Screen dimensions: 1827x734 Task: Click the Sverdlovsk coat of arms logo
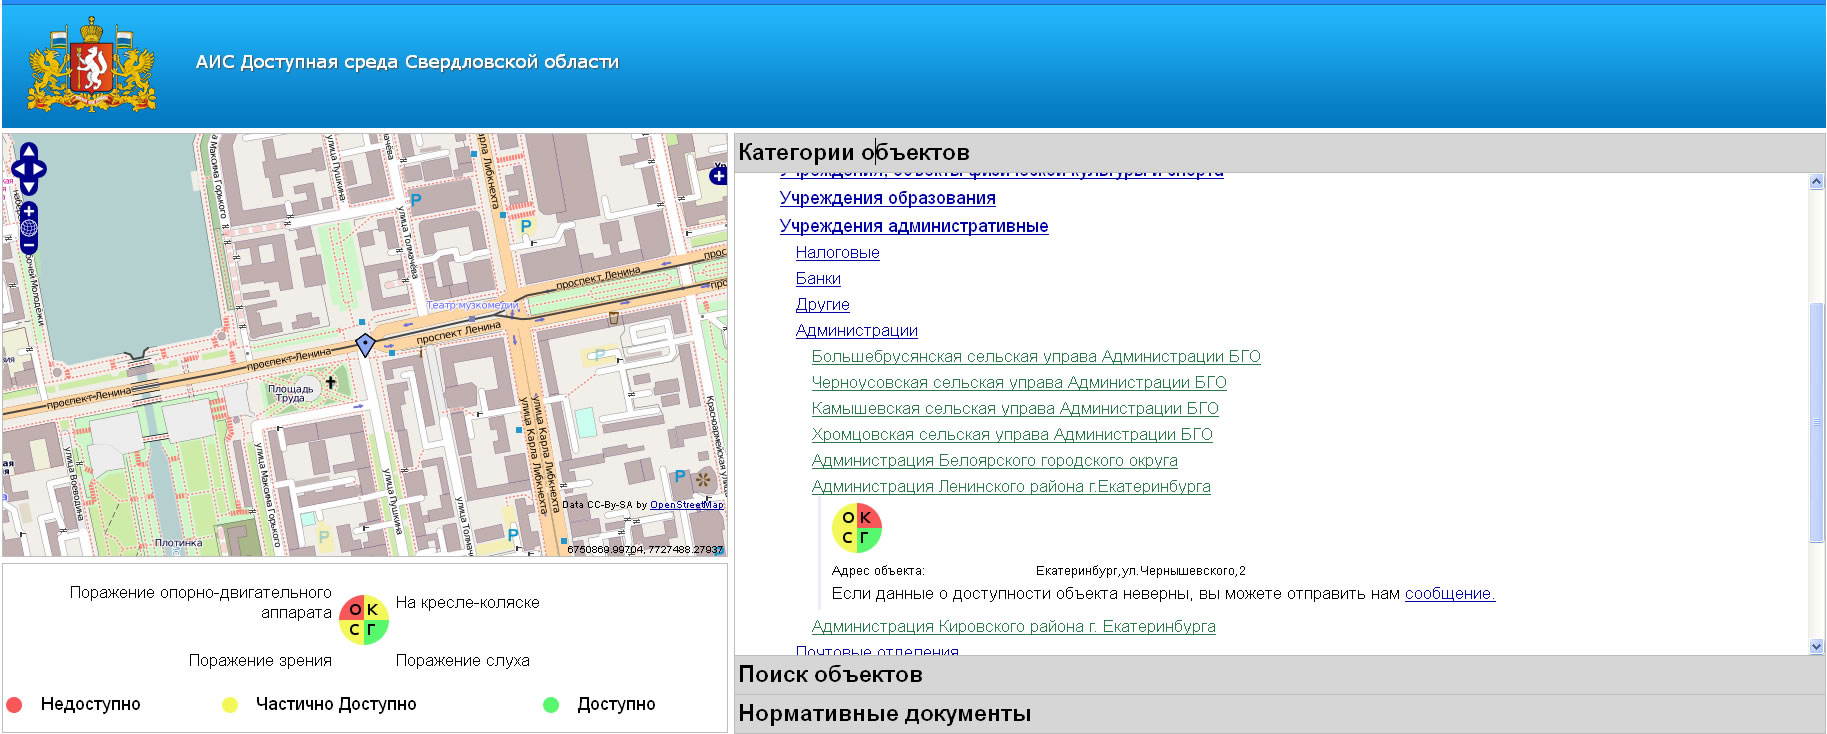pyautogui.click(x=92, y=64)
